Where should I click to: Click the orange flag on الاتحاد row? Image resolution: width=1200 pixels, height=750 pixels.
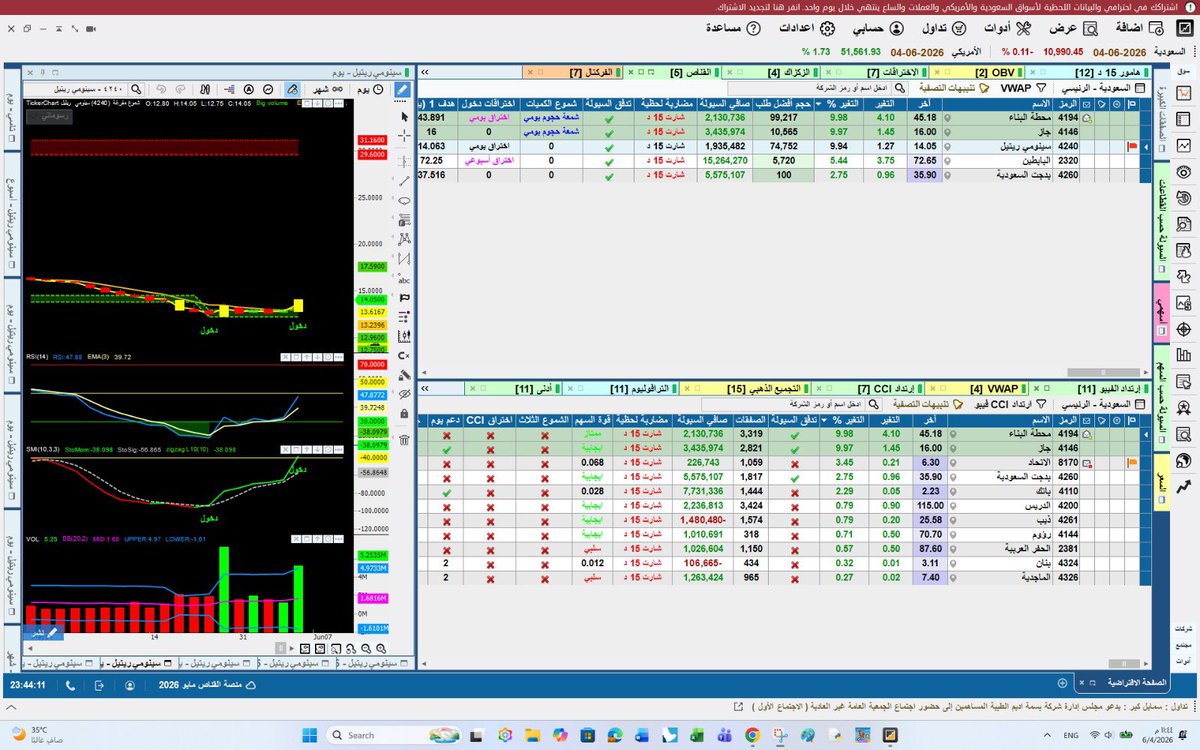point(1133,463)
